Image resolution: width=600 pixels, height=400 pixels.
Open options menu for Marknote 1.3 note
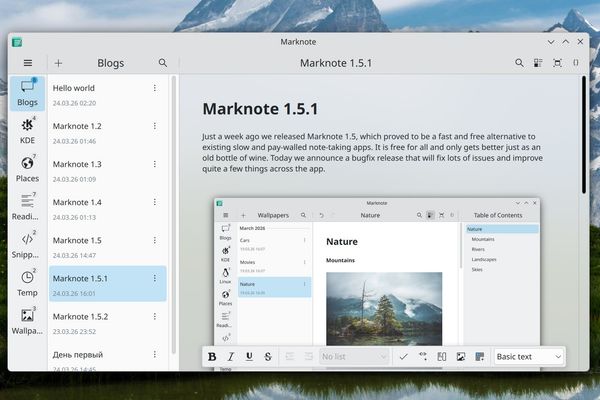tap(155, 164)
